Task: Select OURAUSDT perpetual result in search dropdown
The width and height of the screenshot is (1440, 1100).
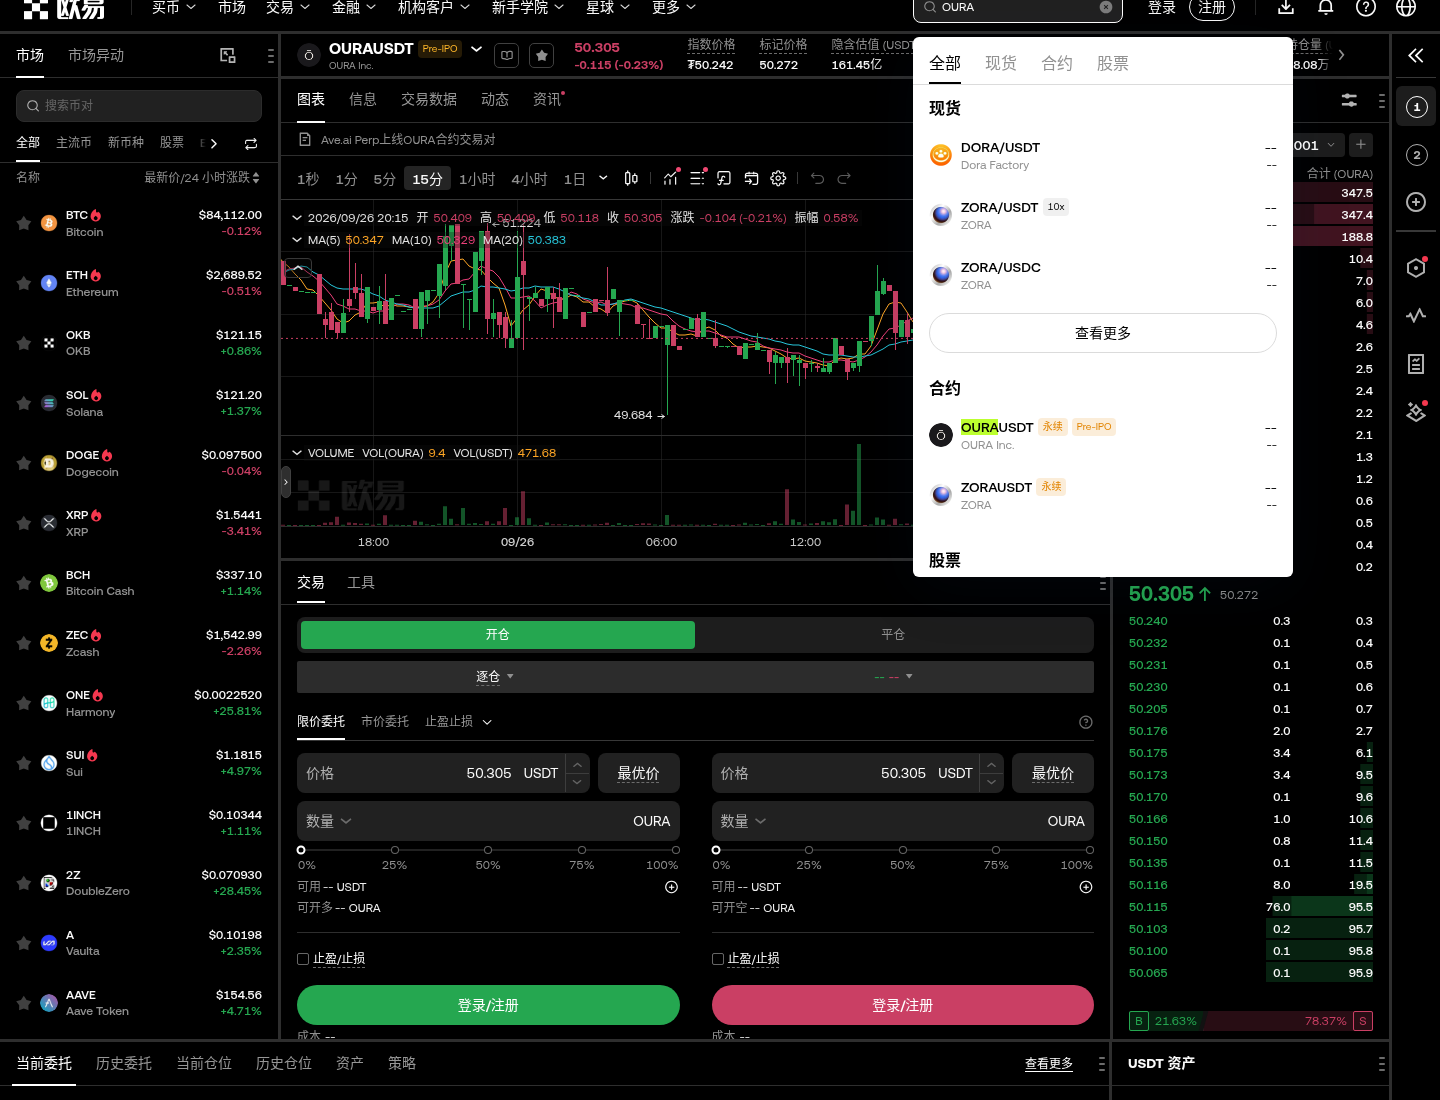Action: [x=1103, y=435]
